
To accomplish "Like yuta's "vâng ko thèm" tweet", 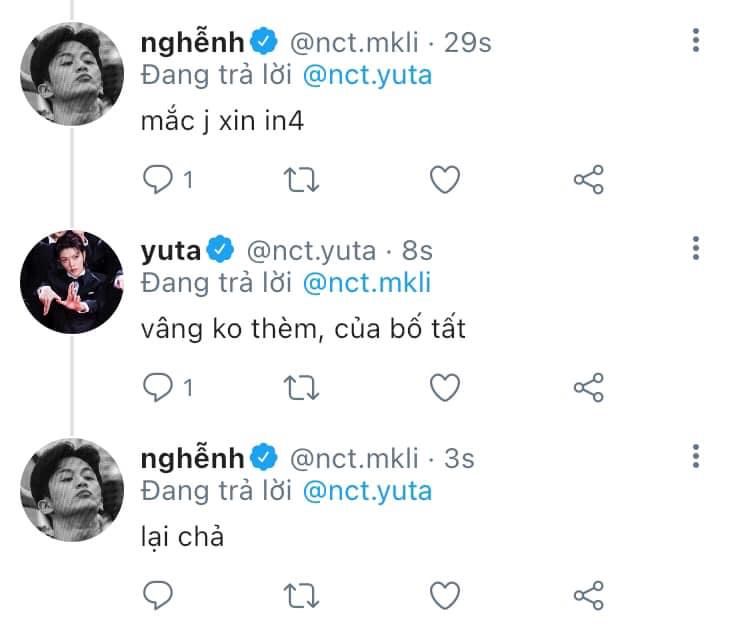I will (x=444, y=386).
